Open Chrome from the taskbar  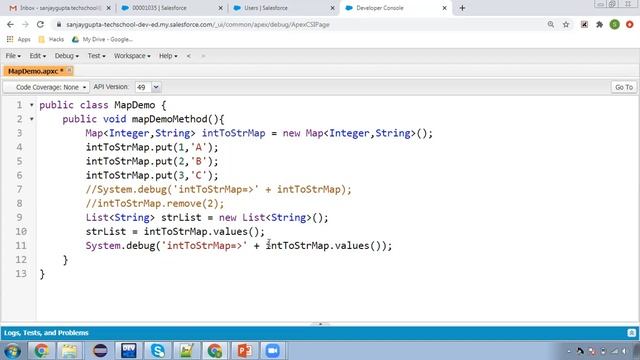point(41,351)
